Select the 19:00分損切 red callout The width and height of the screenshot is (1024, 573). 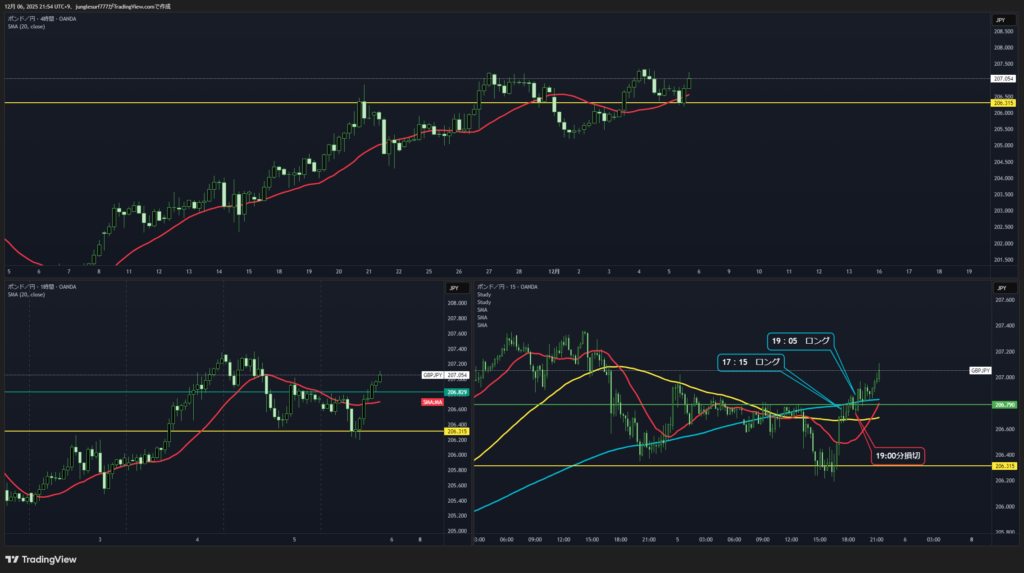click(x=896, y=455)
